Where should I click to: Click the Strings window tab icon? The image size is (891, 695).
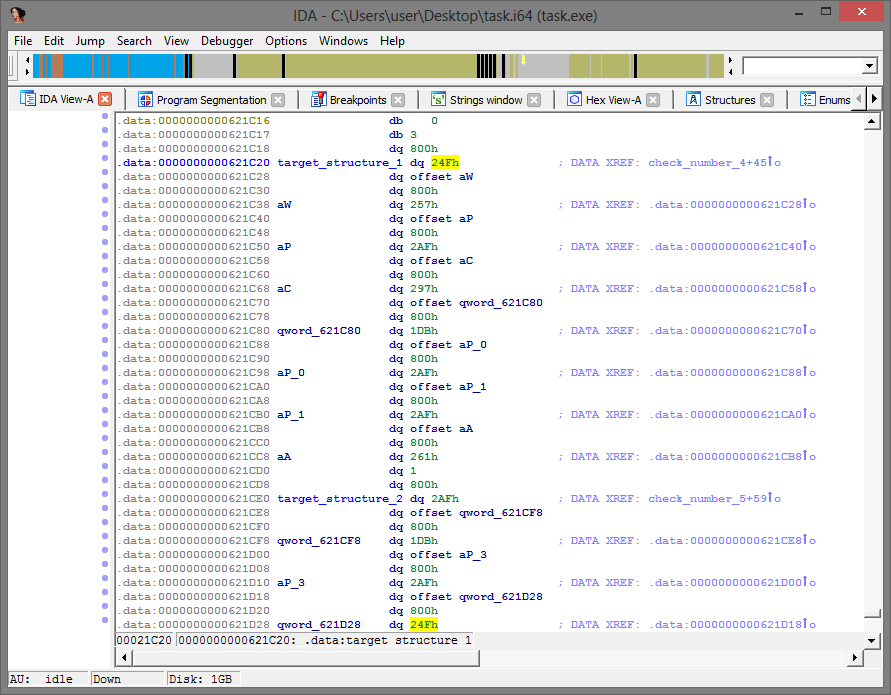438,100
